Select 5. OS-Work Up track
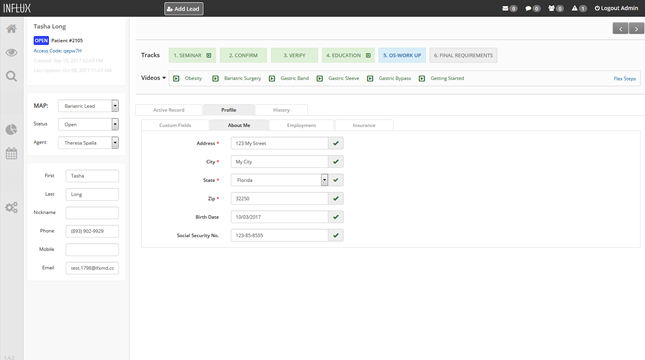645x360 pixels. click(x=402, y=55)
